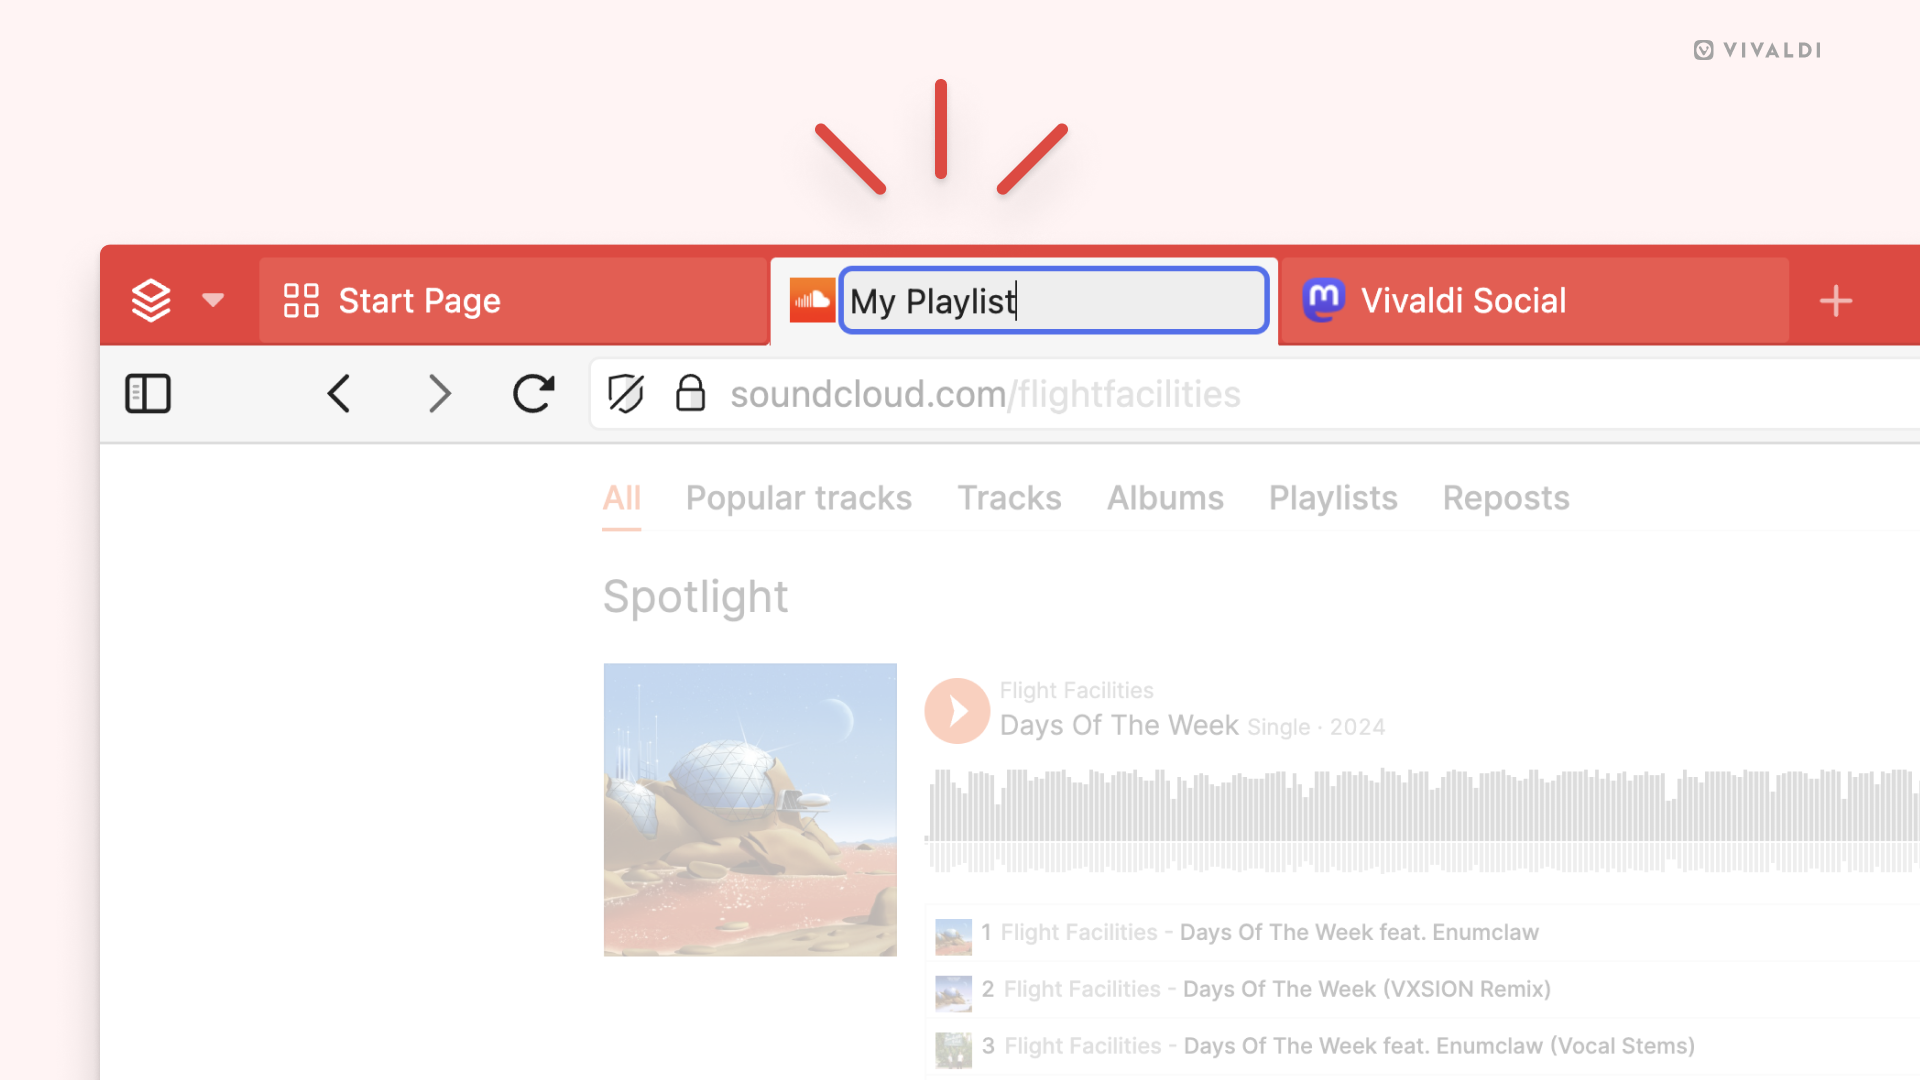This screenshot has height=1080, width=1920.
Task: Click the back navigation arrow icon
Action: [340, 393]
